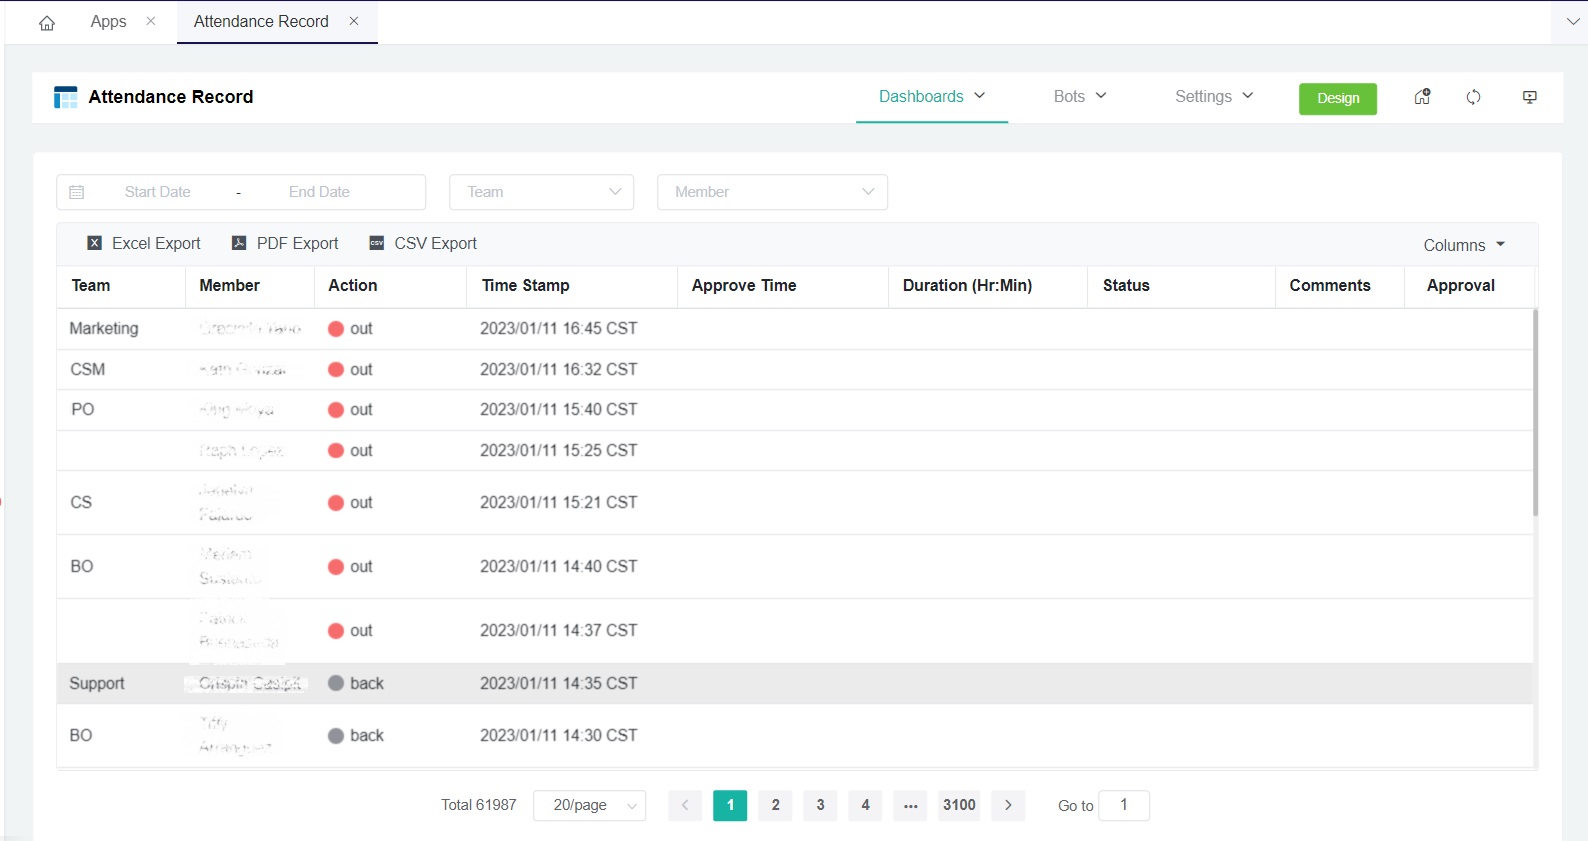Image resolution: width=1588 pixels, height=841 pixels.
Task: Click the grey back status in Support row
Action: tap(356, 683)
